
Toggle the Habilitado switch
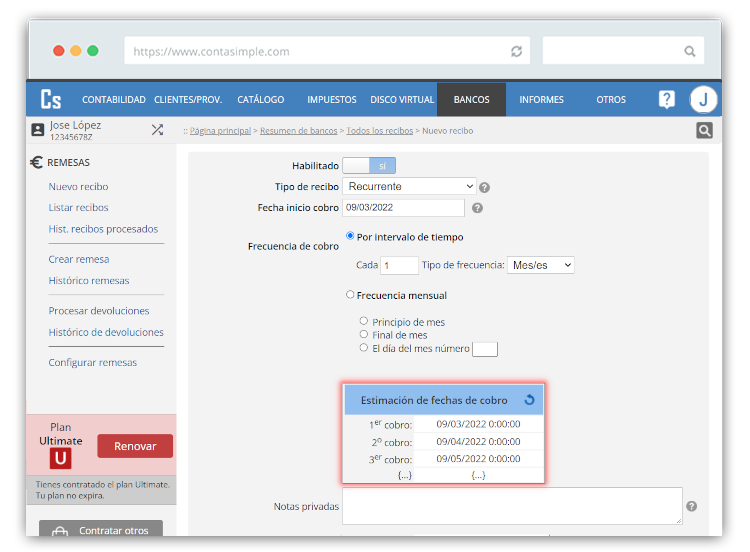point(369,166)
